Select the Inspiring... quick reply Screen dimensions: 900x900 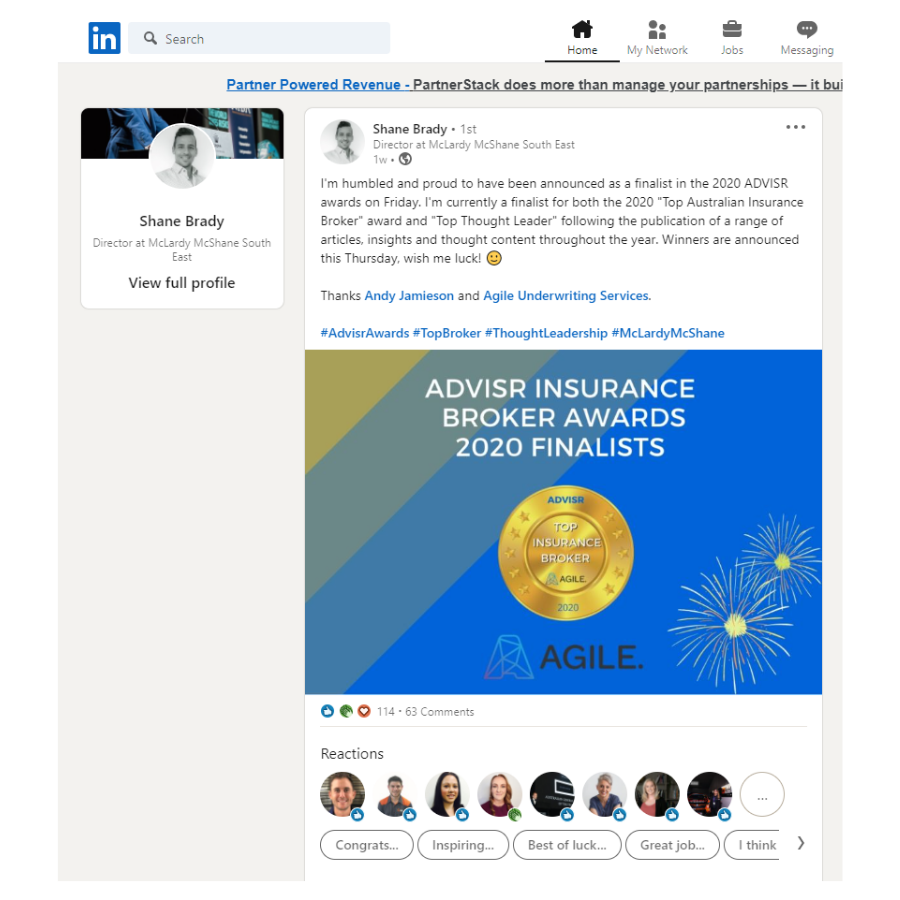tap(463, 845)
